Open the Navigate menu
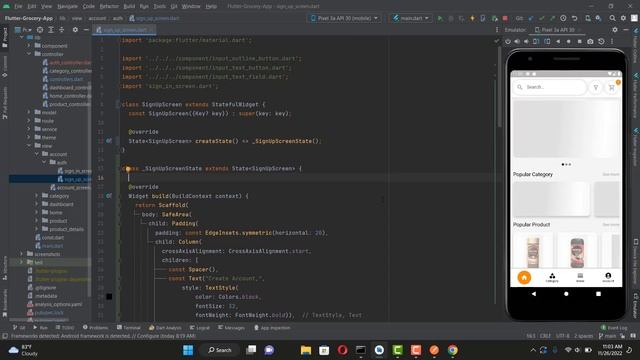This screenshot has width=640, height=360. pos(67,7)
